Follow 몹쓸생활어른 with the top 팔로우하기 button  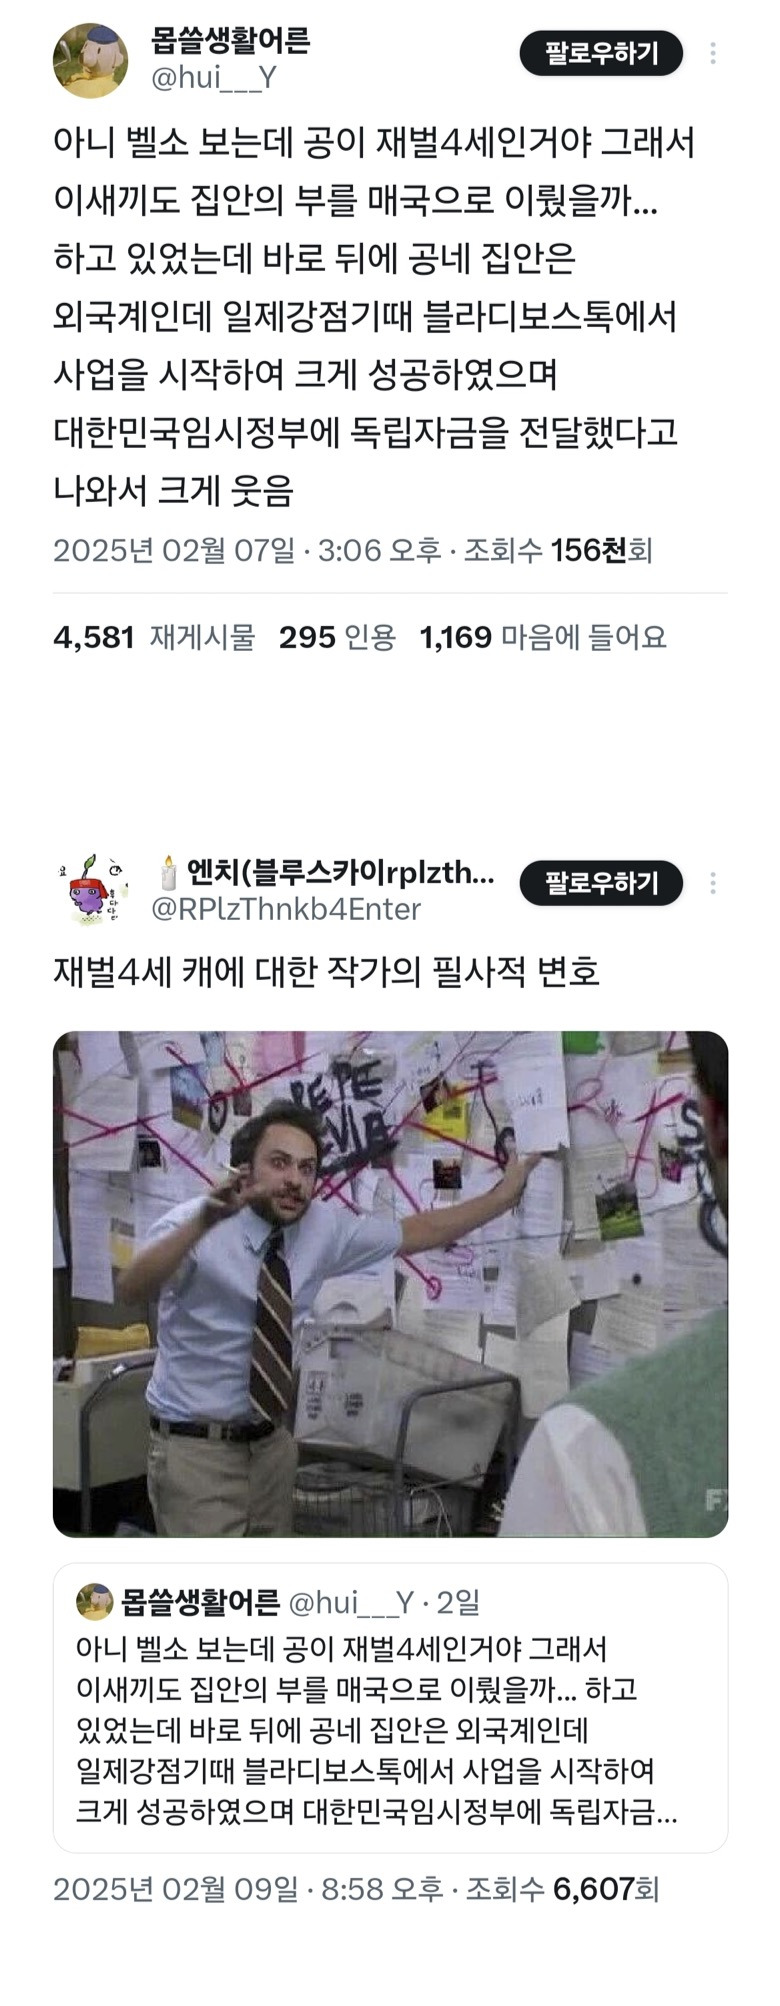pos(601,53)
